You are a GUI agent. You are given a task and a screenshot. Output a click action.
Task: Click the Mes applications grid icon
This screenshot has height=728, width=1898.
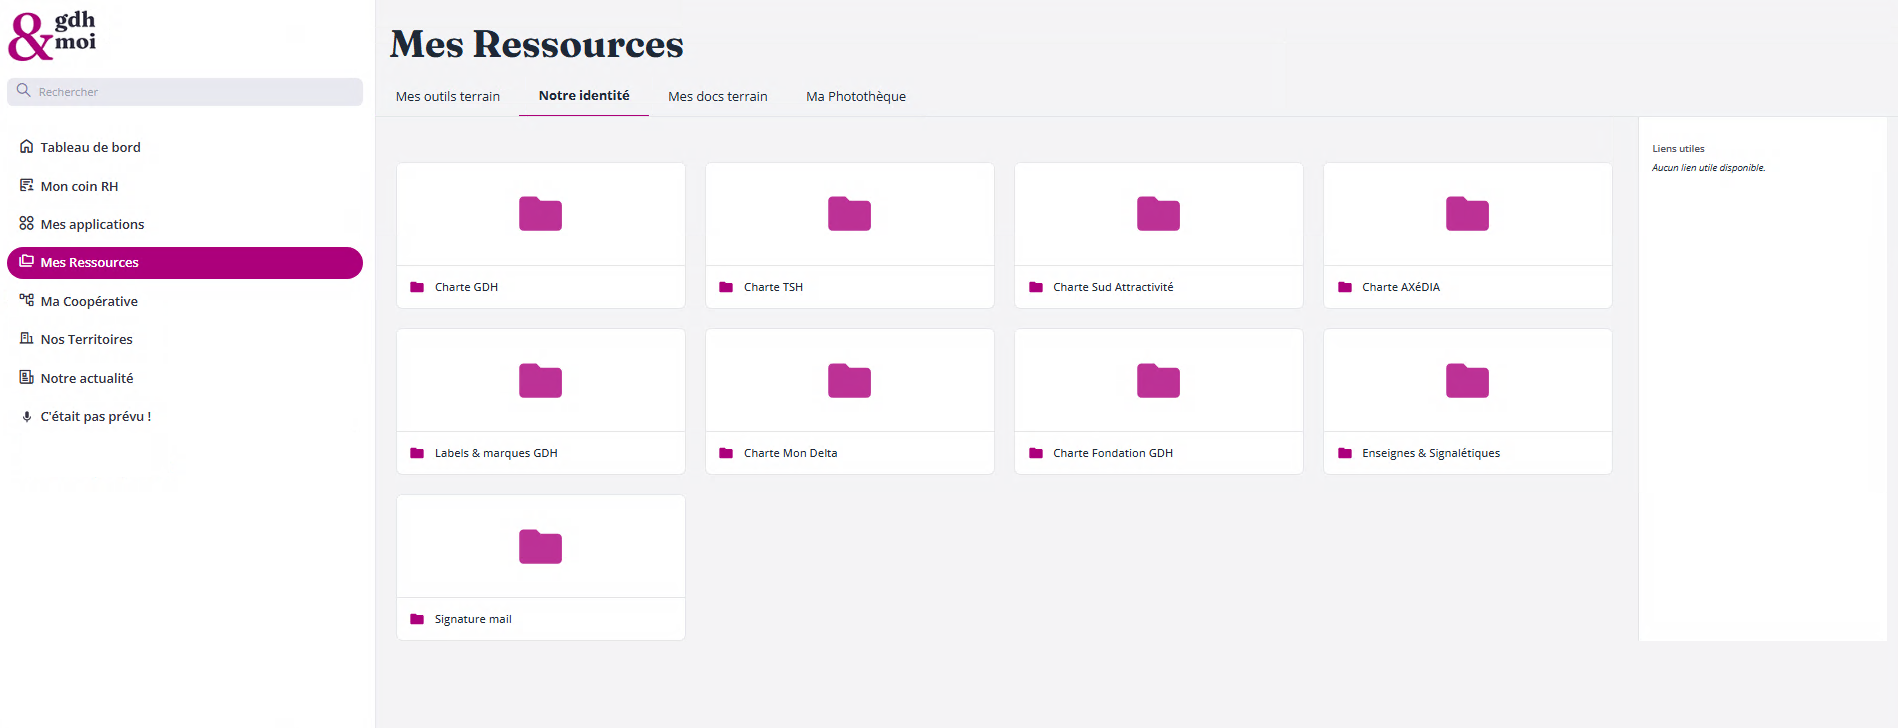pos(27,224)
